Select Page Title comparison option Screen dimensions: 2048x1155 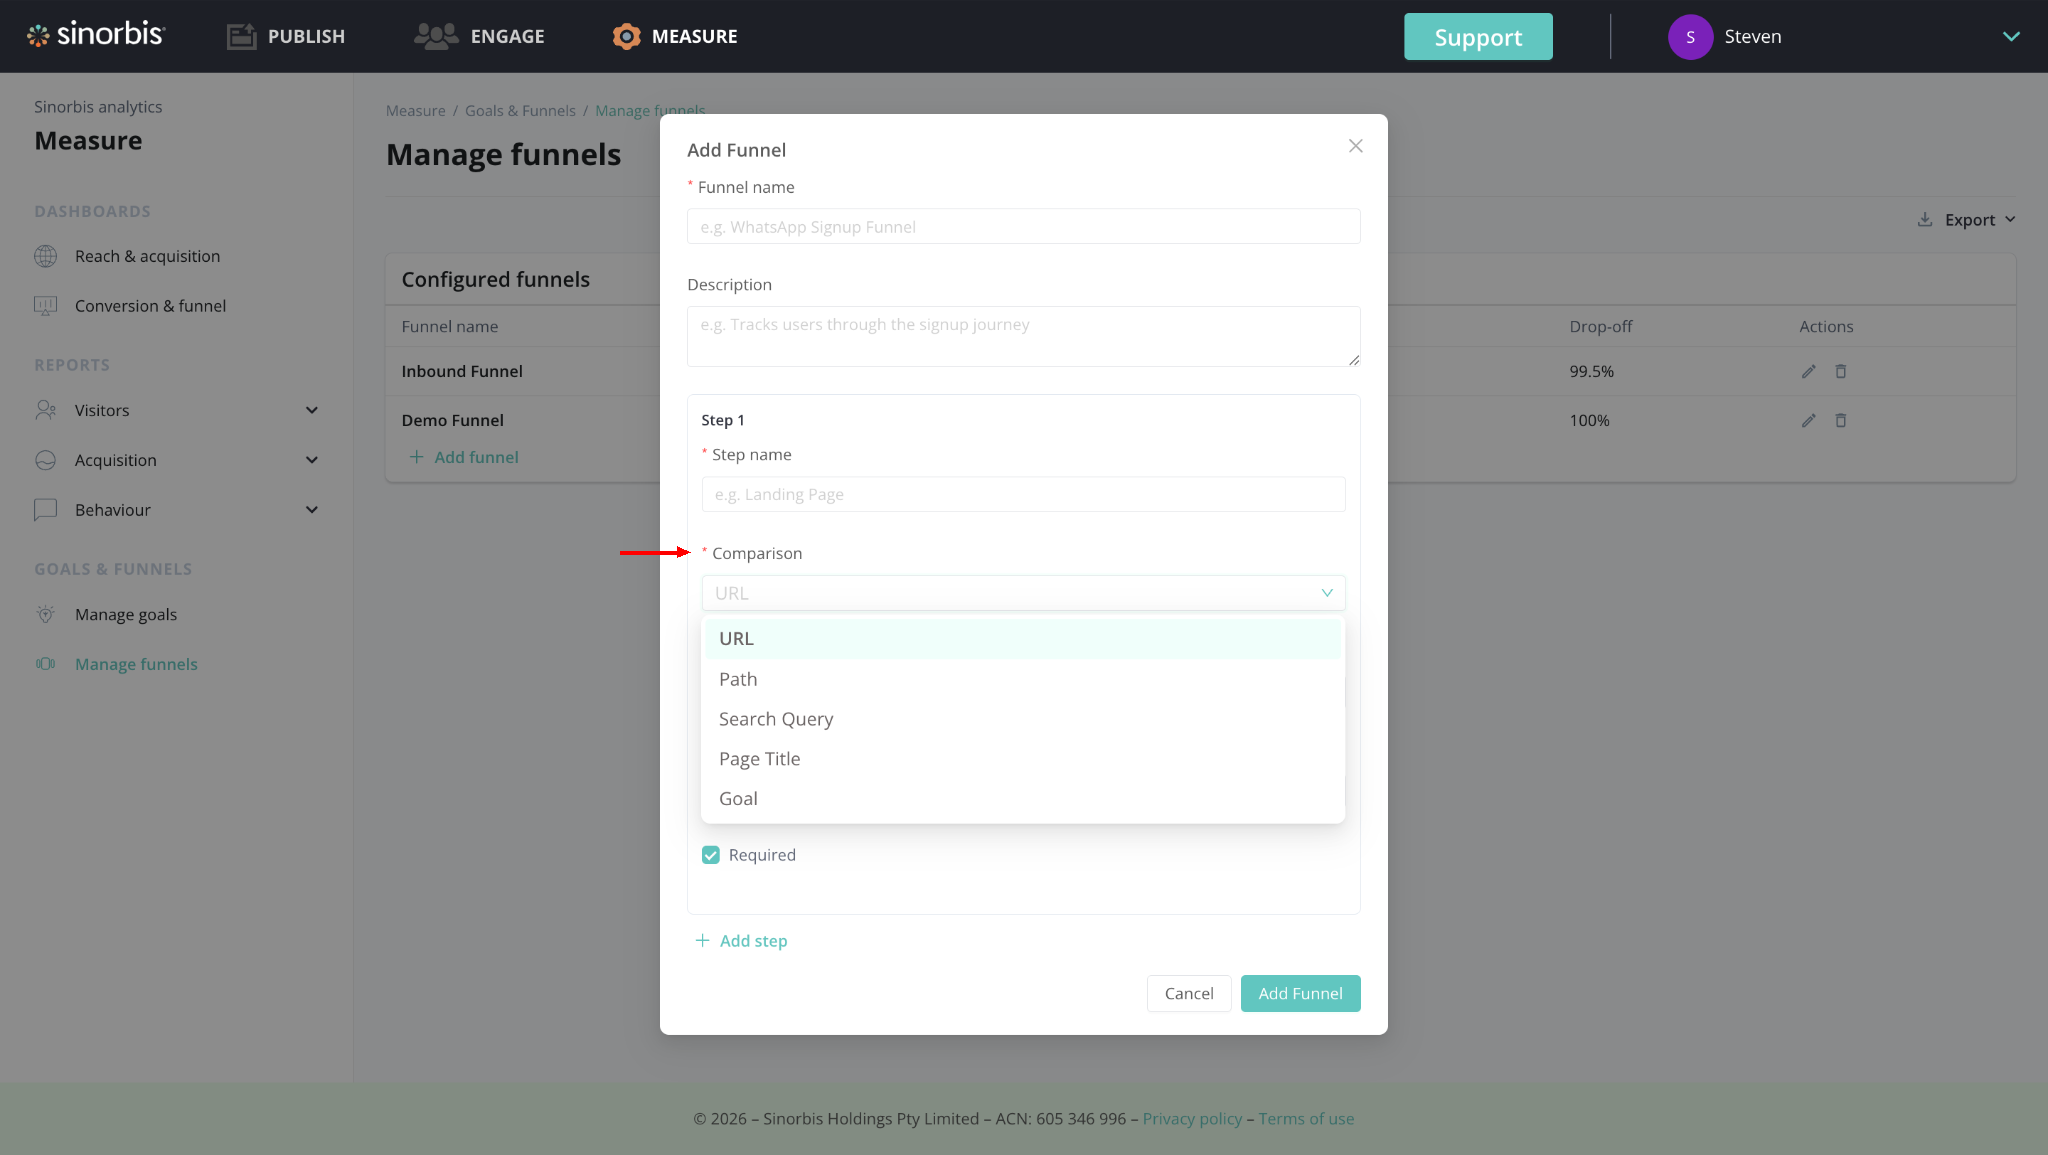point(1023,759)
